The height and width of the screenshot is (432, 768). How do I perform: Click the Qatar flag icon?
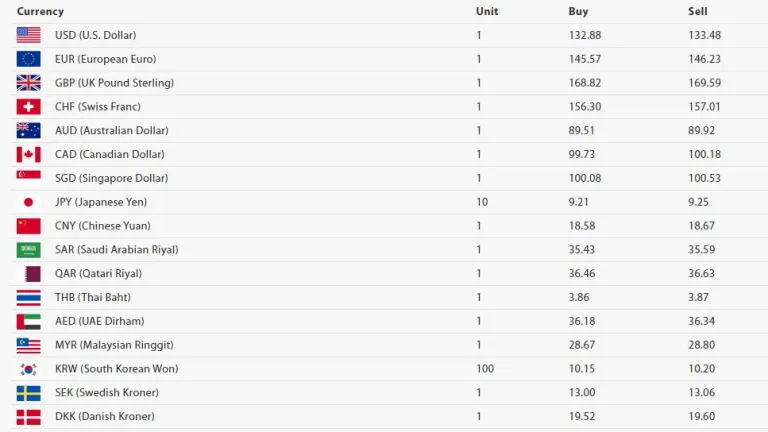pyautogui.click(x=28, y=273)
